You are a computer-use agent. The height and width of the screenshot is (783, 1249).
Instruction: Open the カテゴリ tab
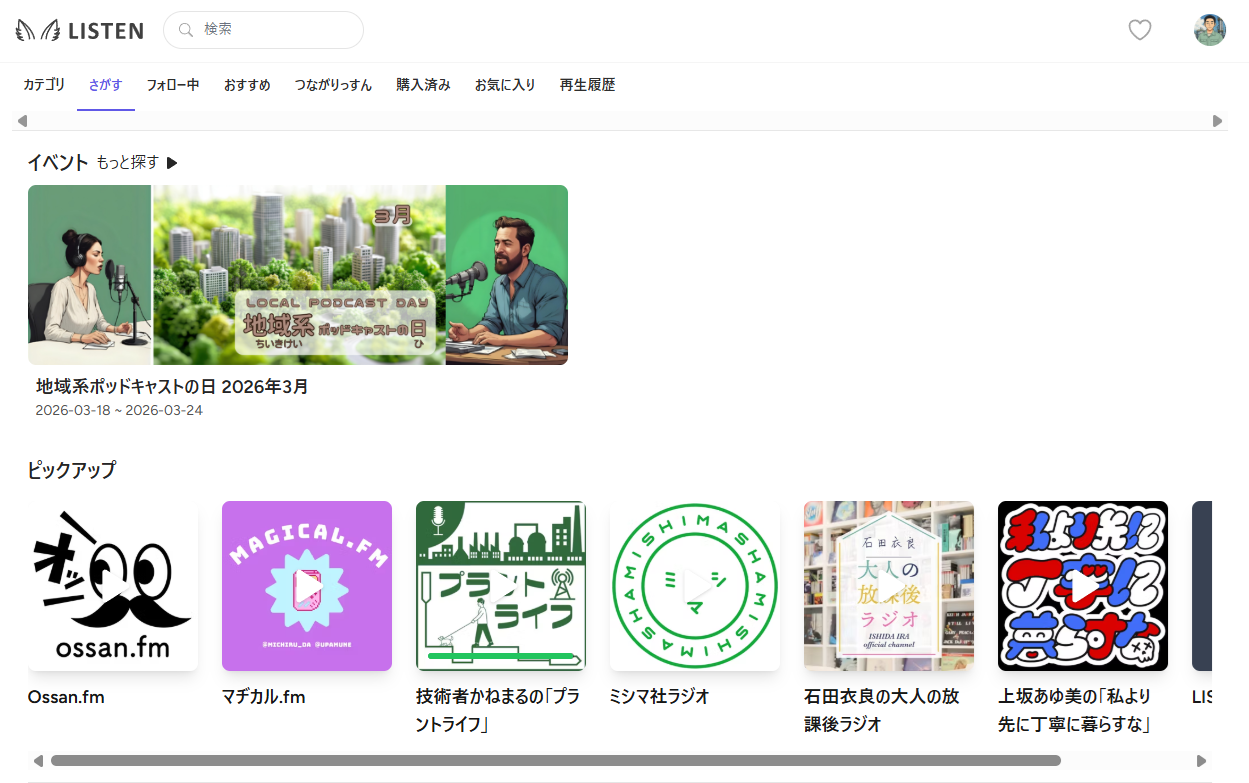point(43,85)
